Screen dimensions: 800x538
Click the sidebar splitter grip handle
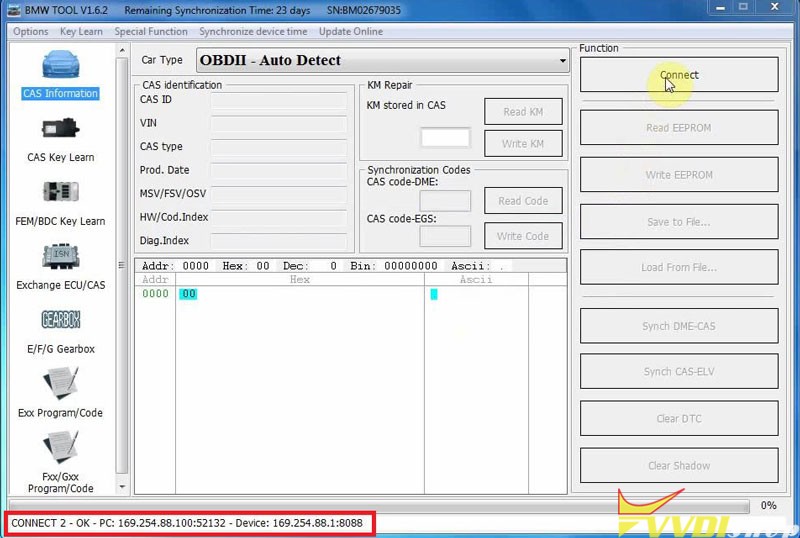pos(121,265)
